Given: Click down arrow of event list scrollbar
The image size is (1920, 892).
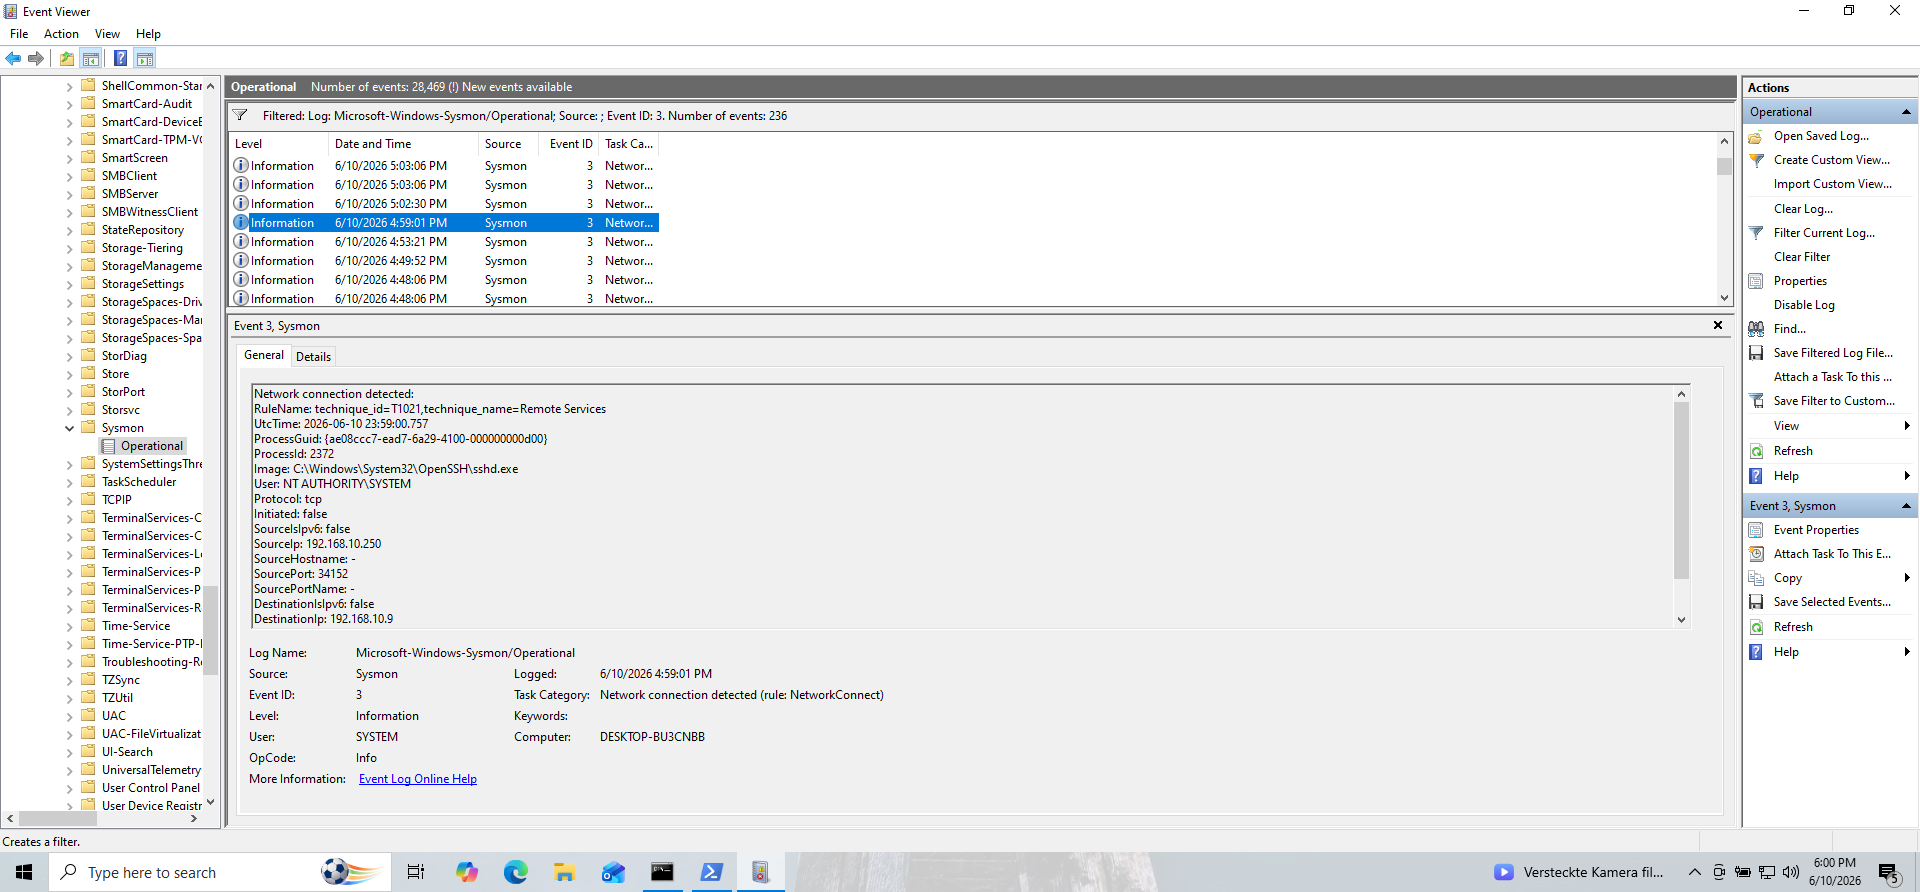Looking at the screenshot, I should (x=1724, y=298).
